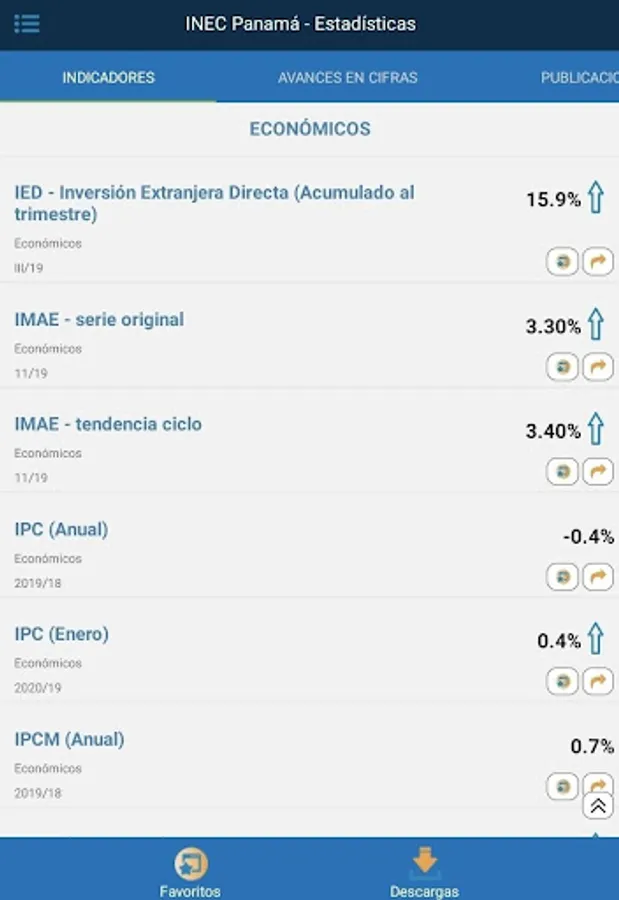Open IMAE - serie original details
Screen dimensions: 619x900
[99, 320]
